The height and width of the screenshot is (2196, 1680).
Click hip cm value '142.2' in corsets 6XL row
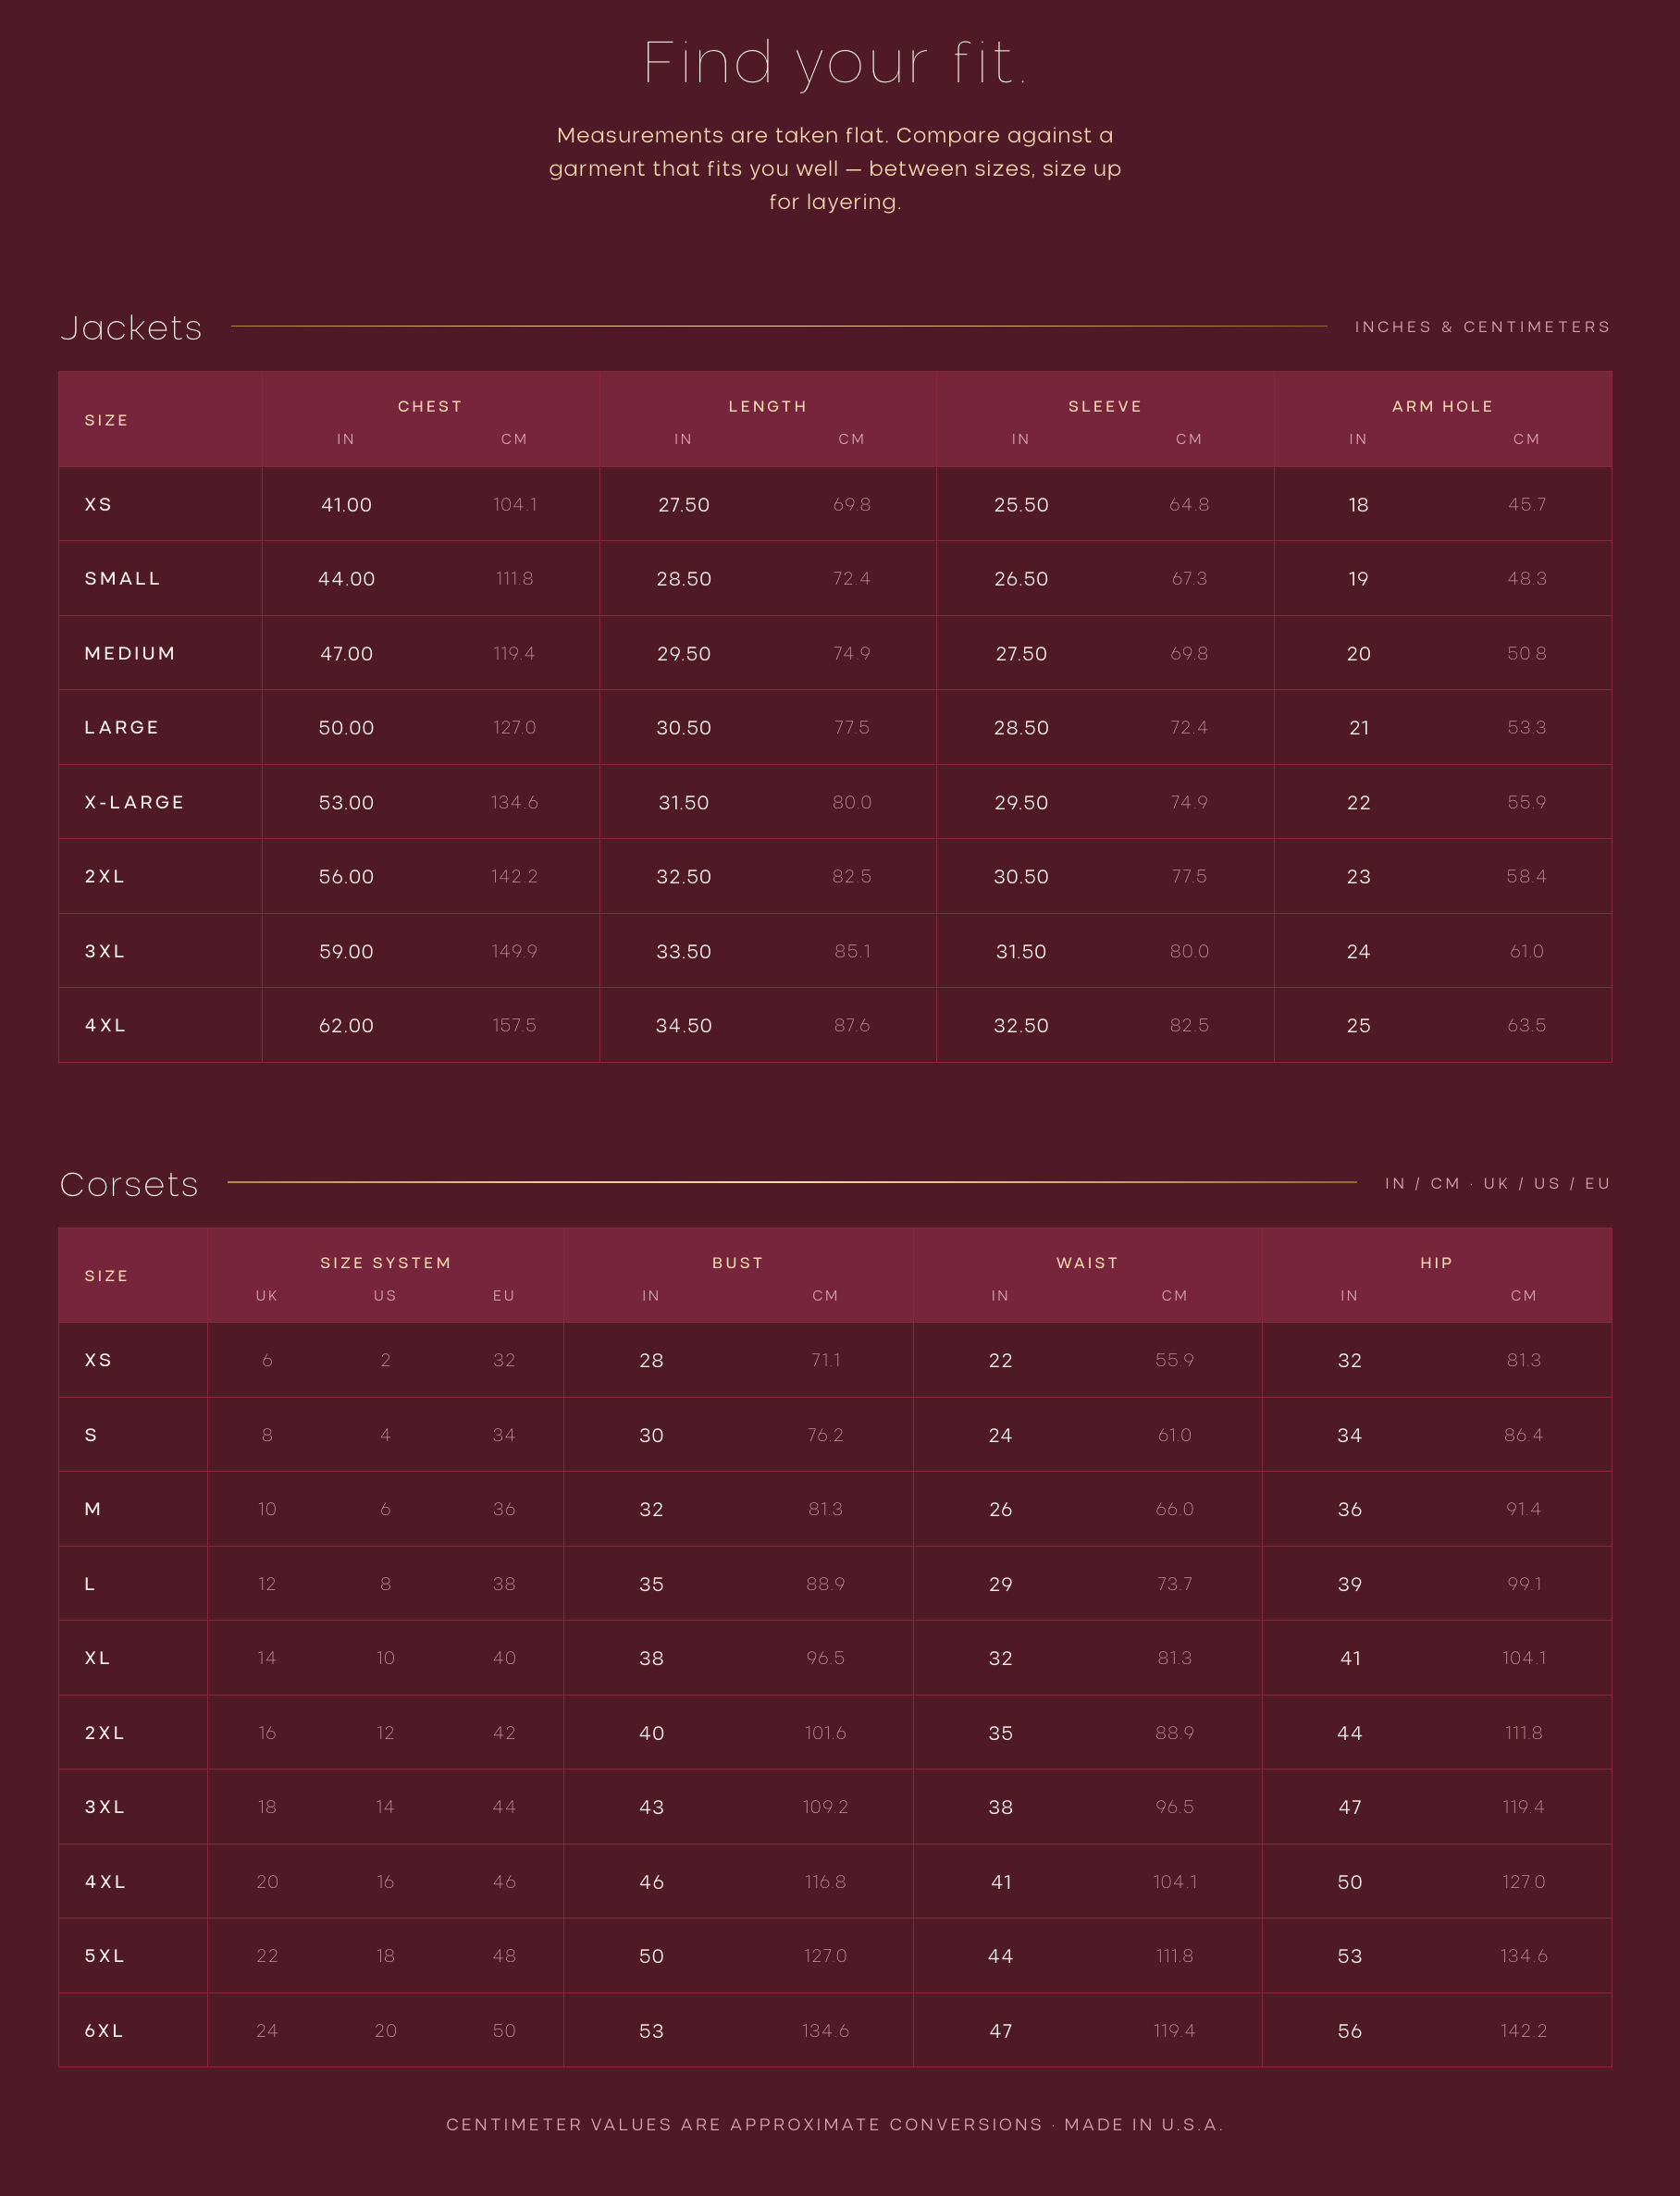[1524, 2032]
